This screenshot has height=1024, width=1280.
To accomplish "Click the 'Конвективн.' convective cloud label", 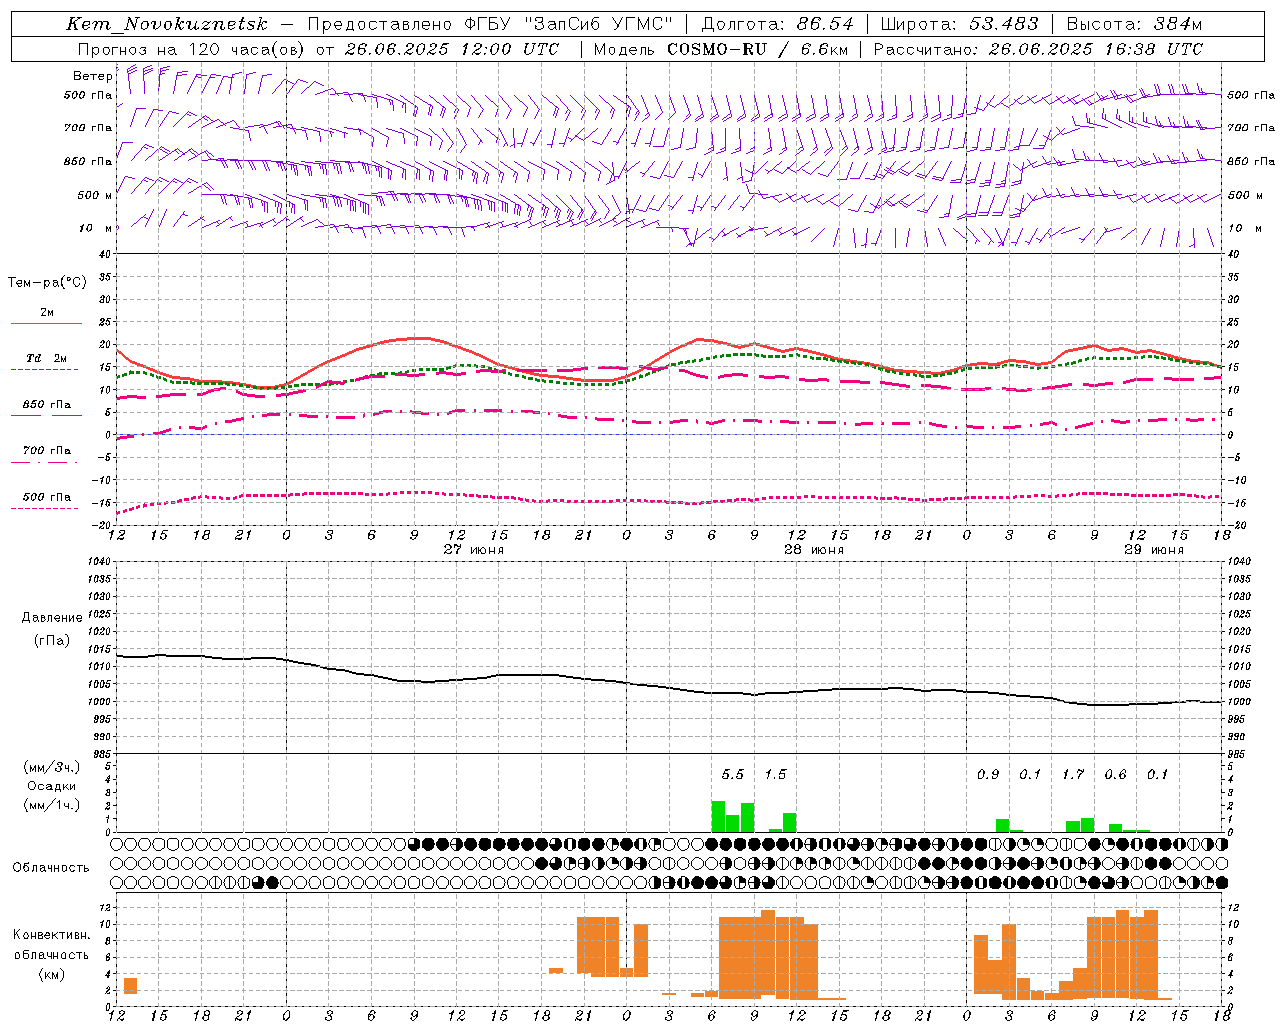I will pyautogui.click(x=51, y=935).
